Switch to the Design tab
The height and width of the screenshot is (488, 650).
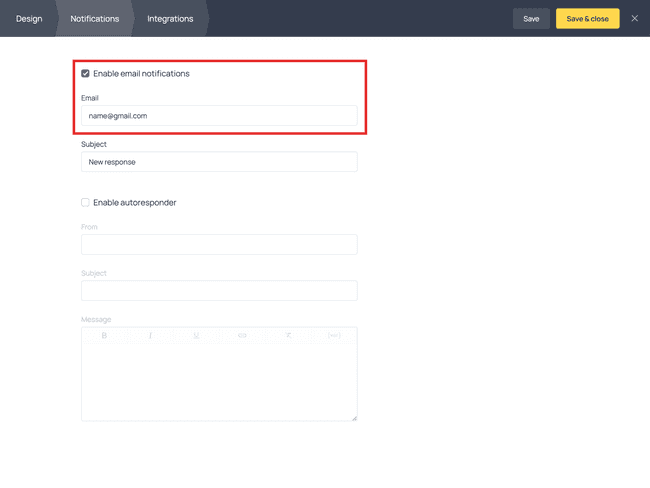tap(29, 19)
